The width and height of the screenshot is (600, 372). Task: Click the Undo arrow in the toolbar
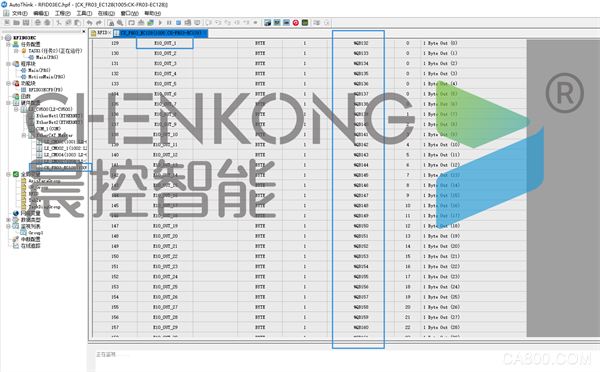90,23
